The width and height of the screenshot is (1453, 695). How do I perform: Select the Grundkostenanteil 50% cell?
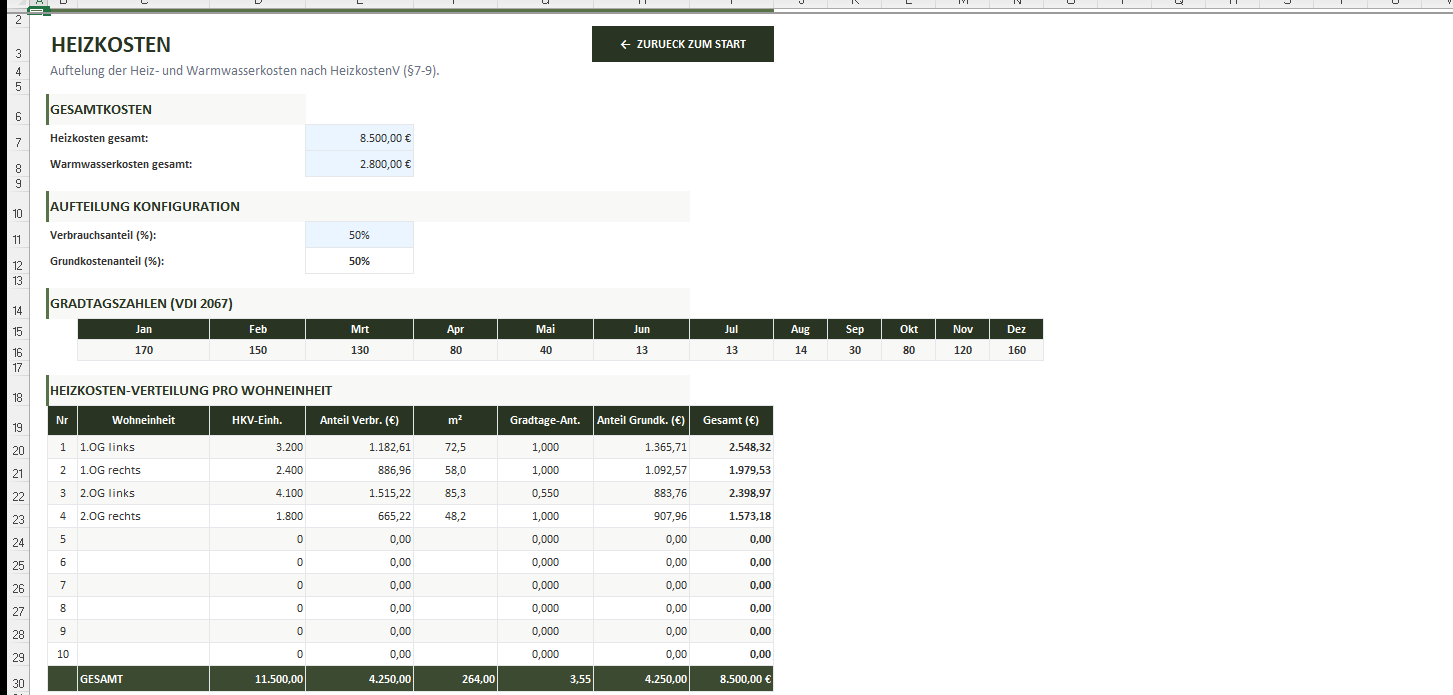tap(359, 261)
